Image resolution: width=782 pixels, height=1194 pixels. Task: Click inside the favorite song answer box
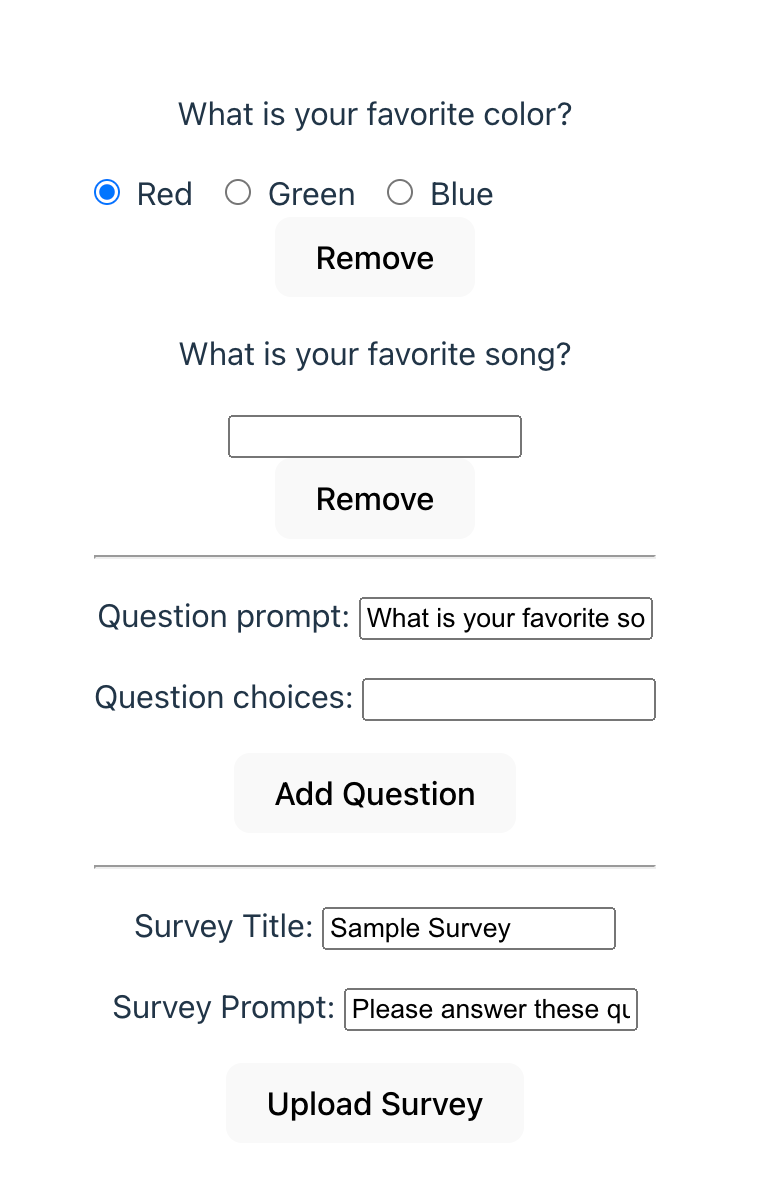(374, 436)
